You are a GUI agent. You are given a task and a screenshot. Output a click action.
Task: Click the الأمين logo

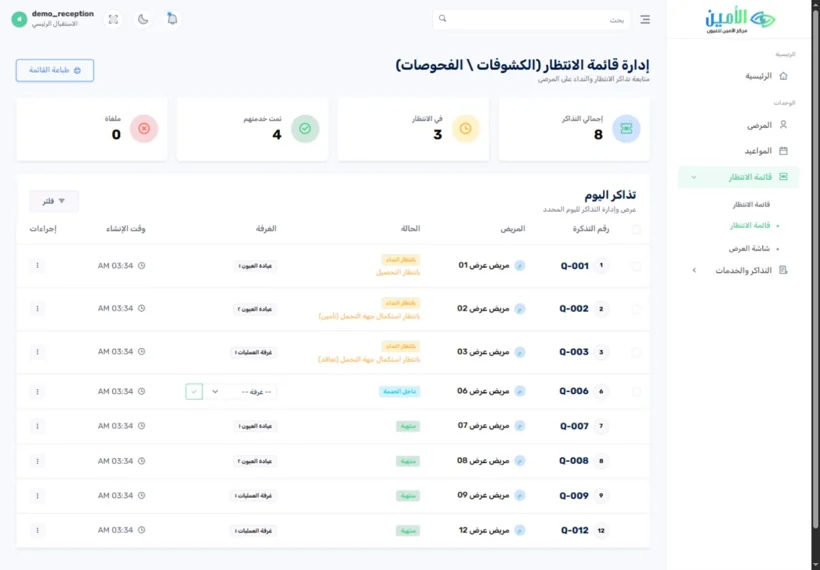pyautogui.click(x=739, y=21)
